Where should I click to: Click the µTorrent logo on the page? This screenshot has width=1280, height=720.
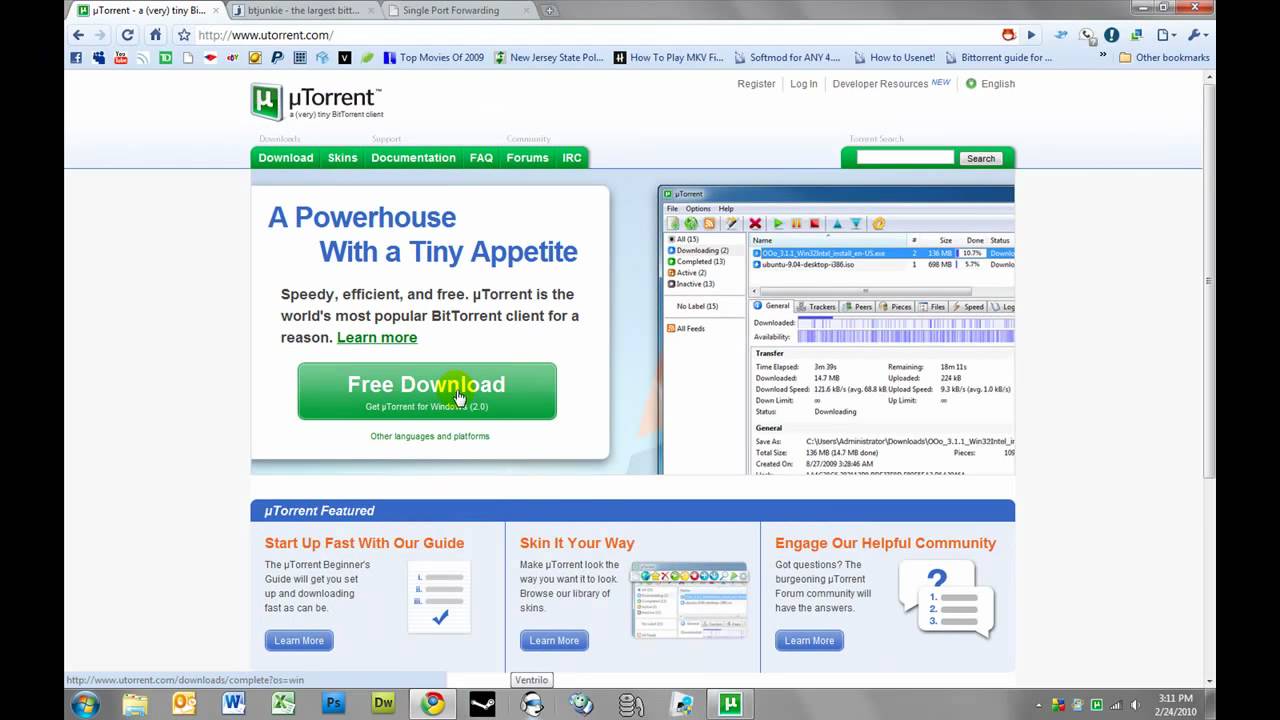click(x=316, y=101)
